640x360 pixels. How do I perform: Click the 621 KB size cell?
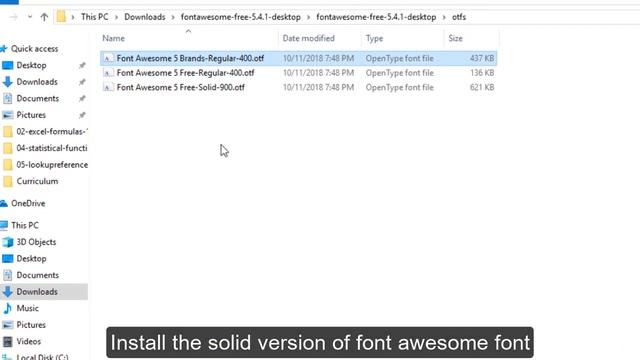coord(482,87)
